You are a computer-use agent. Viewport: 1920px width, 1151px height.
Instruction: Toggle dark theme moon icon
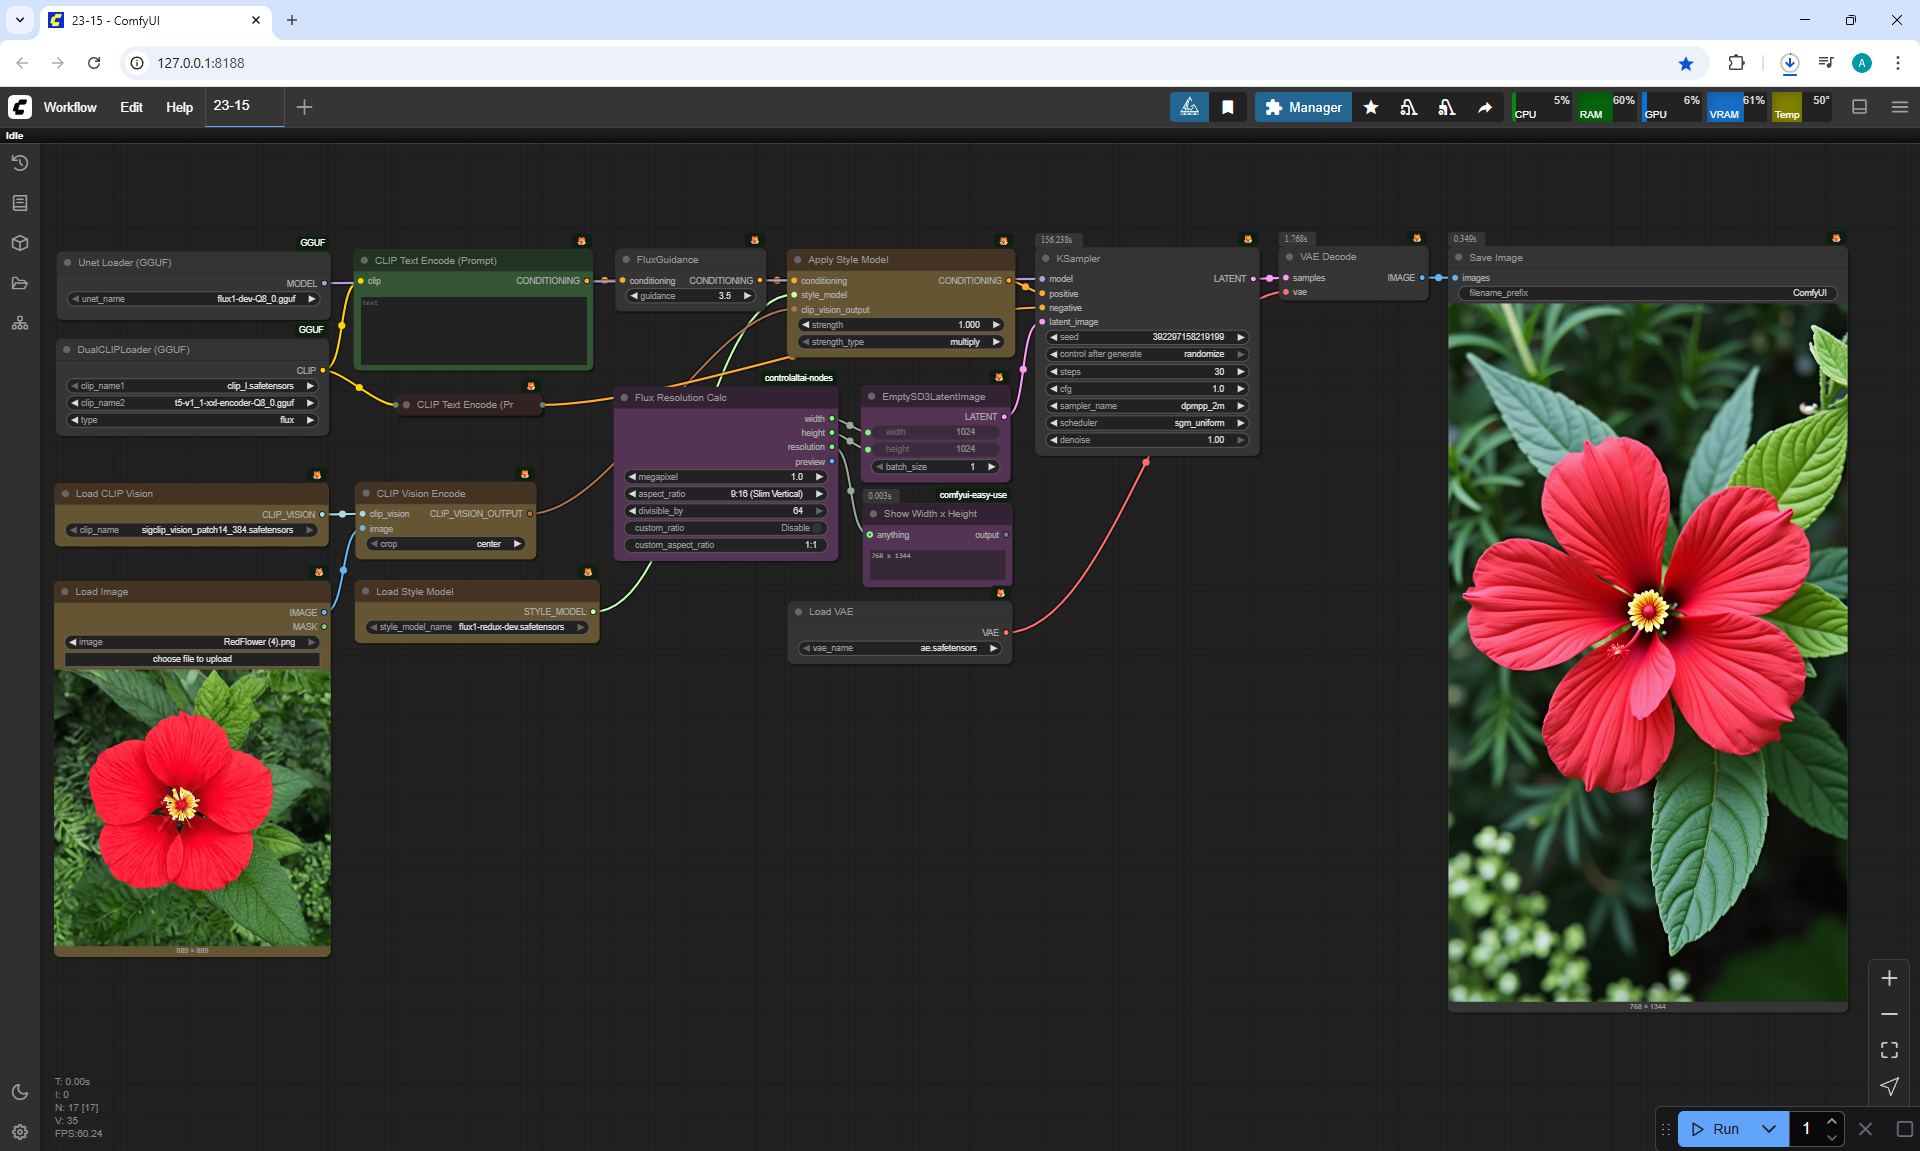(20, 1092)
